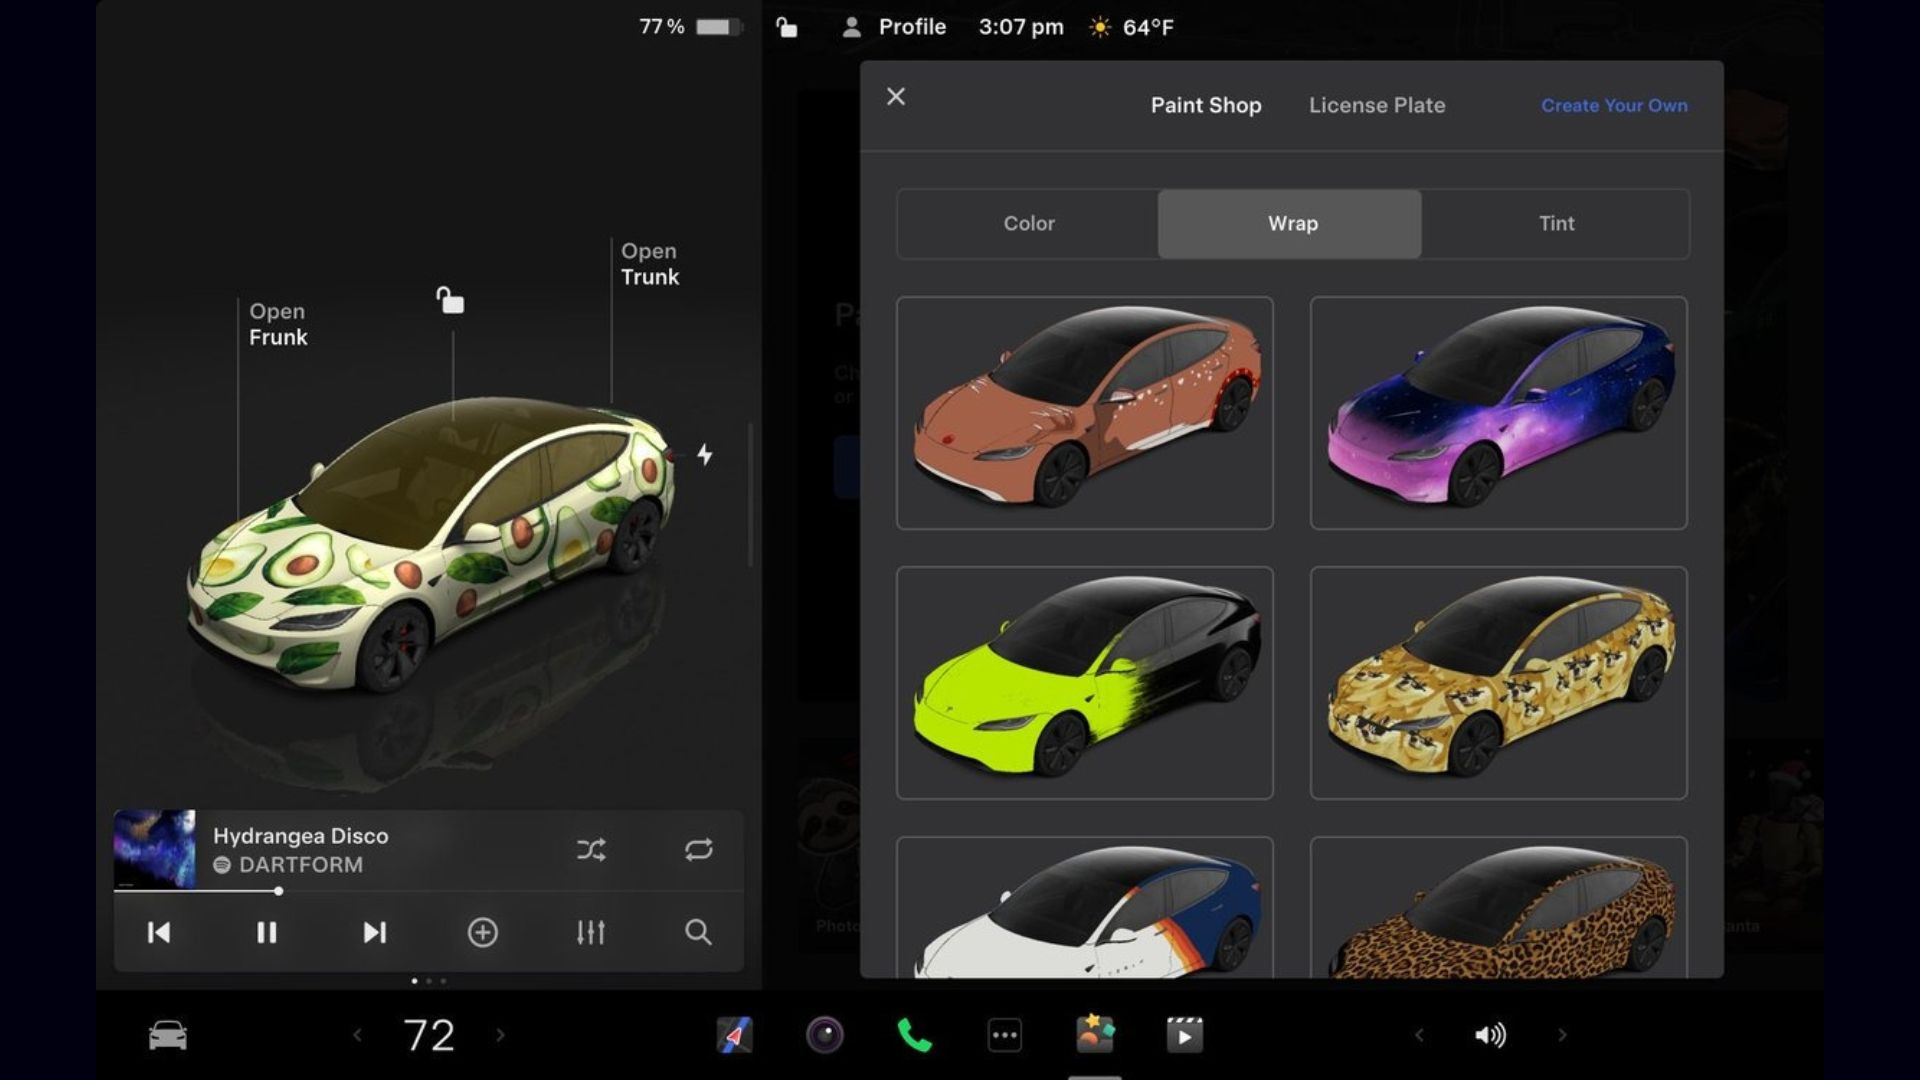Open the Toybox app icon
The height and width of the screenshot is (1080, 1920).
[1095, 1035]
